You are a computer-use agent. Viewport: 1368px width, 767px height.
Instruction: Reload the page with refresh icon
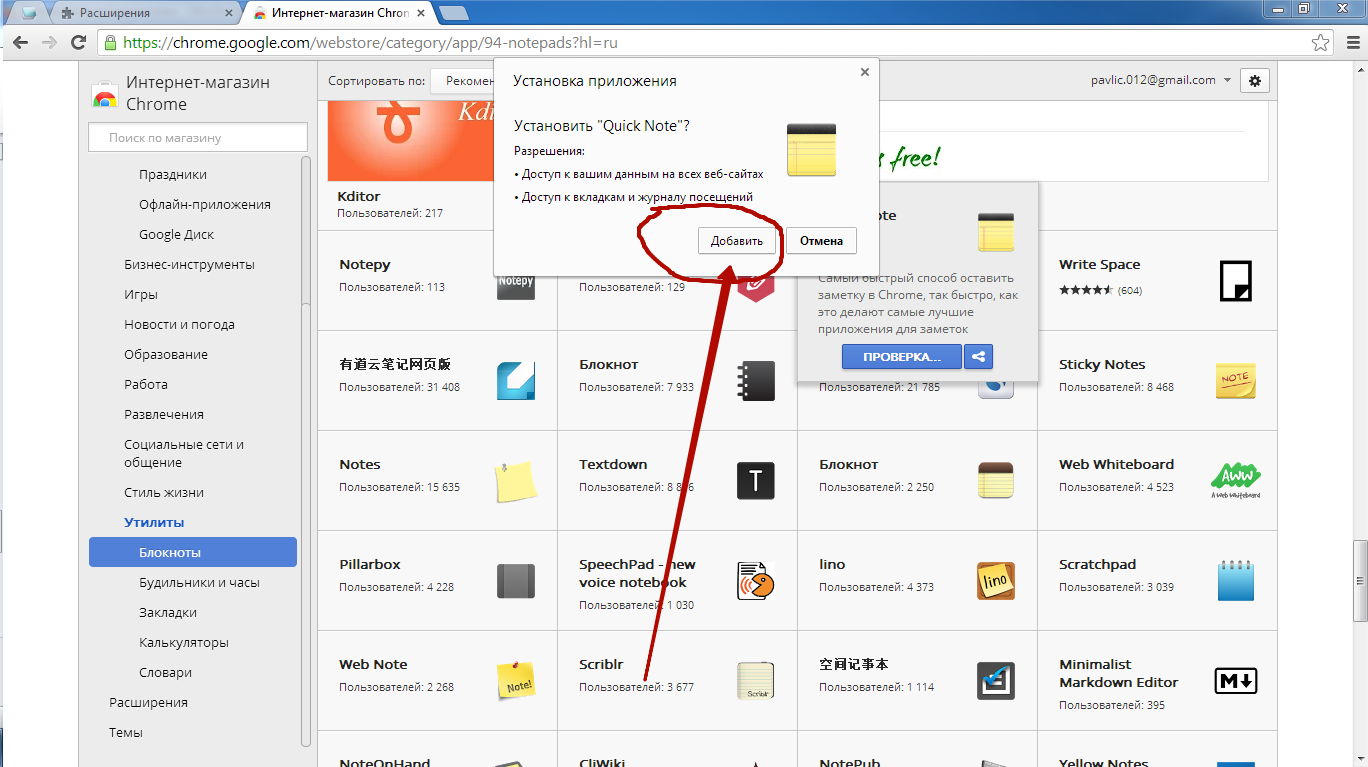point(78,43)
